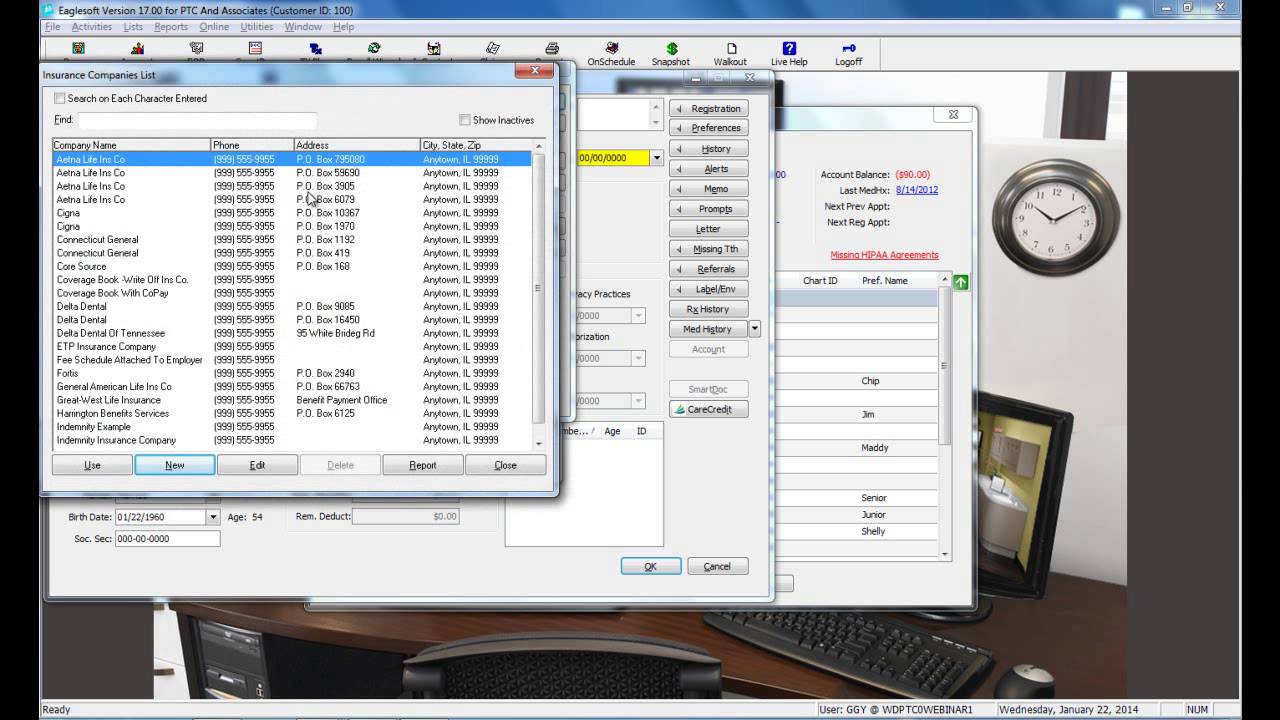Click the green circular arrows toolbar icon

374,48
